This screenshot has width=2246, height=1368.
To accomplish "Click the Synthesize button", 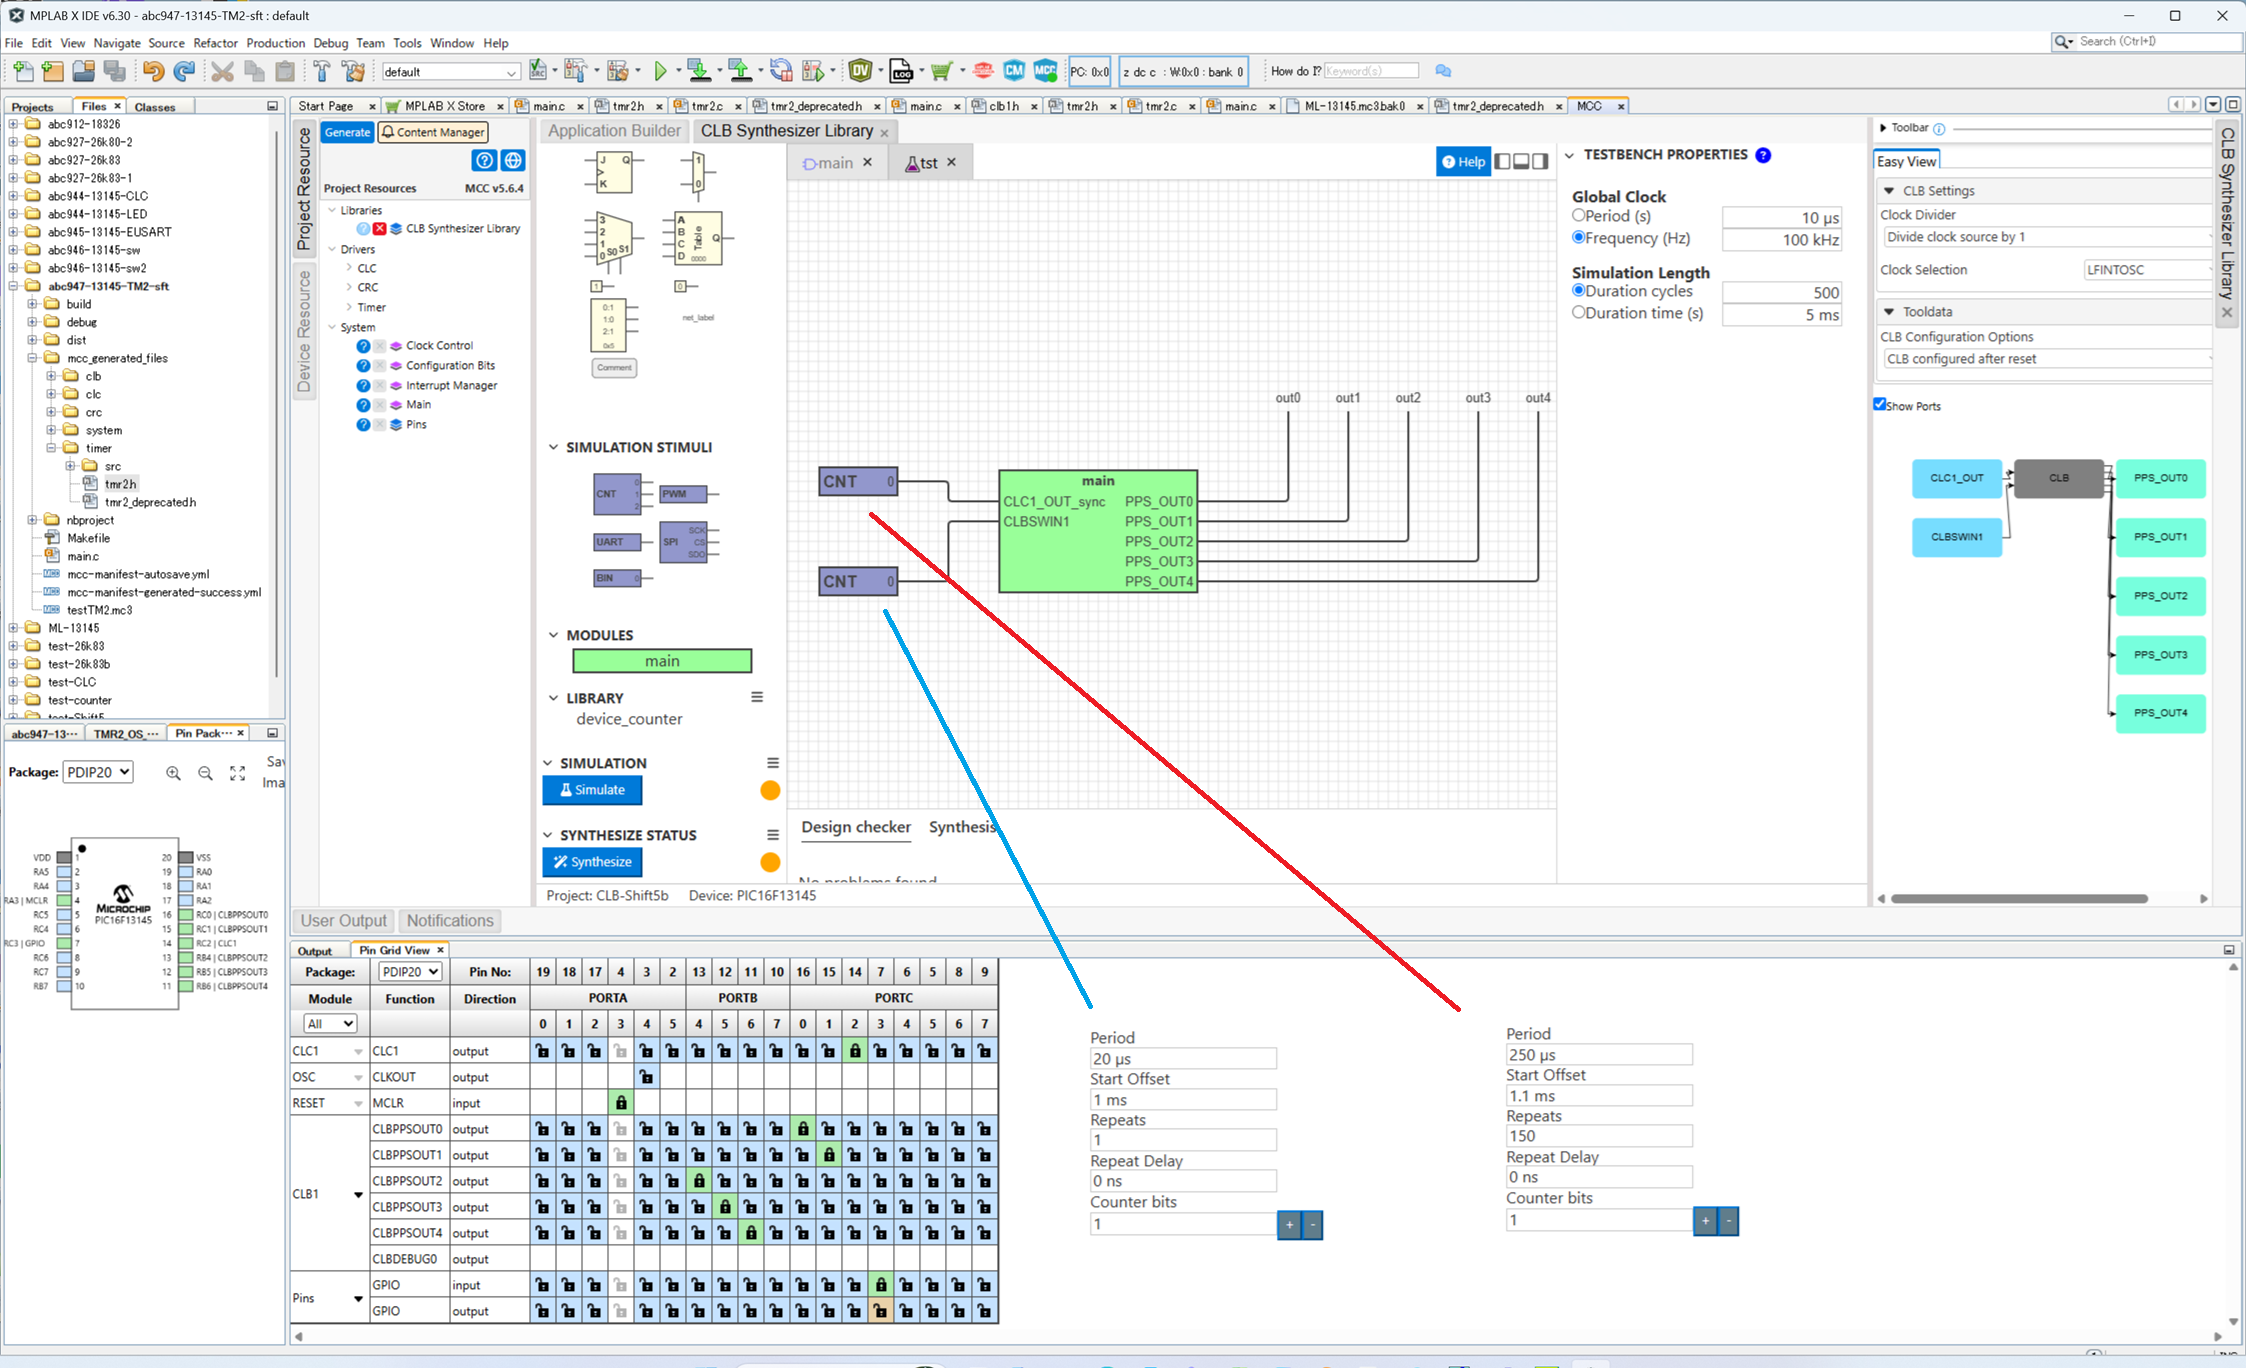I will (592, 862).
